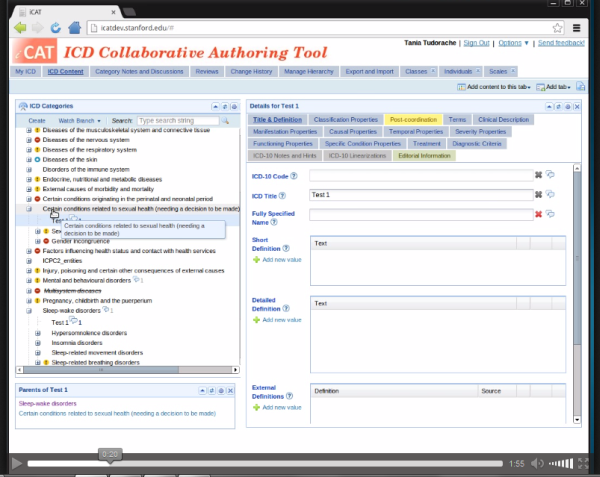Adjust the video volume level bars
Screen dimensions: 600x477
561,463
